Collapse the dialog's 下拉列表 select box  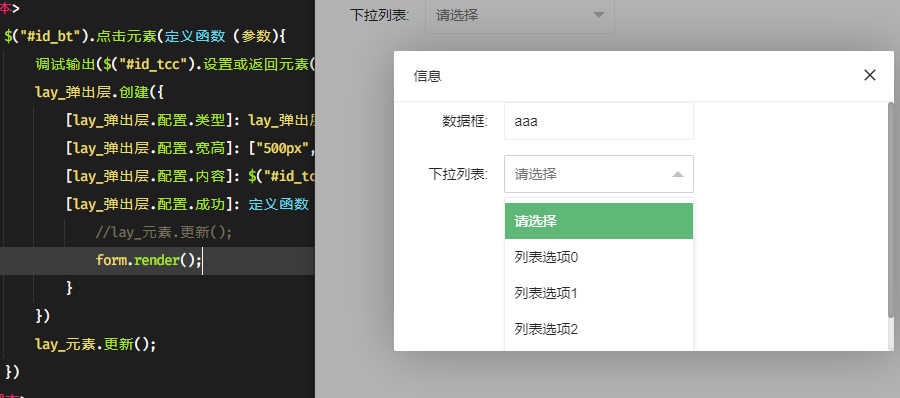point(599,174)
